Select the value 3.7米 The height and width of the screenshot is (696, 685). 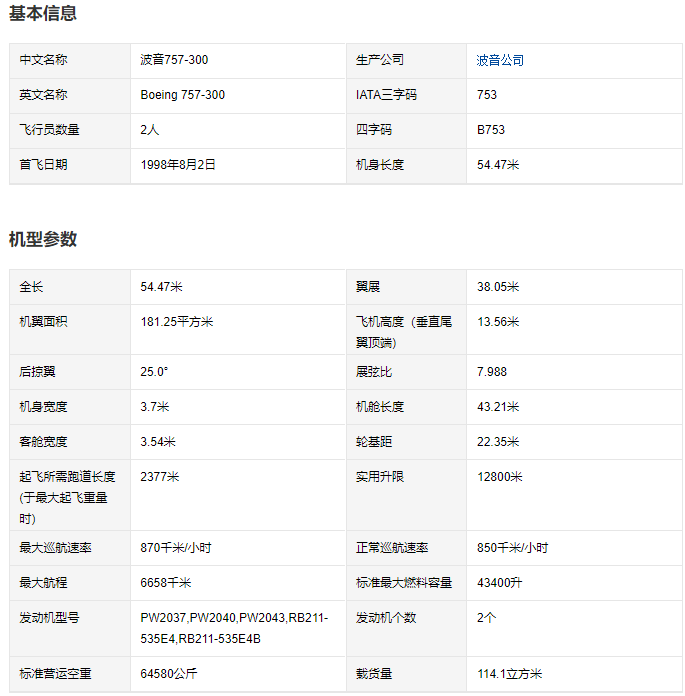[154, 407]
